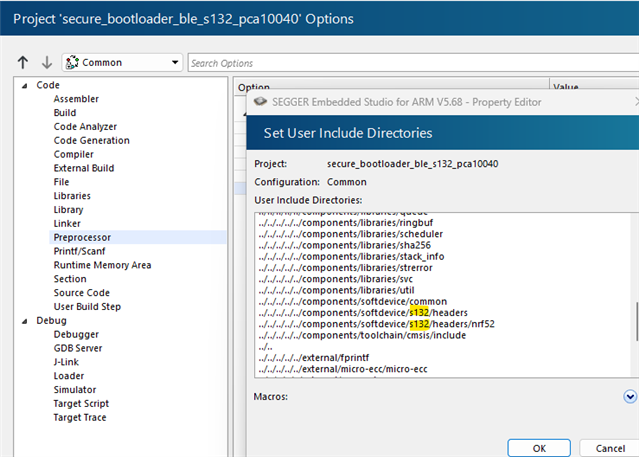639x457 pixels.
Task: Click the Search Options input field
Action: [413, 63]
